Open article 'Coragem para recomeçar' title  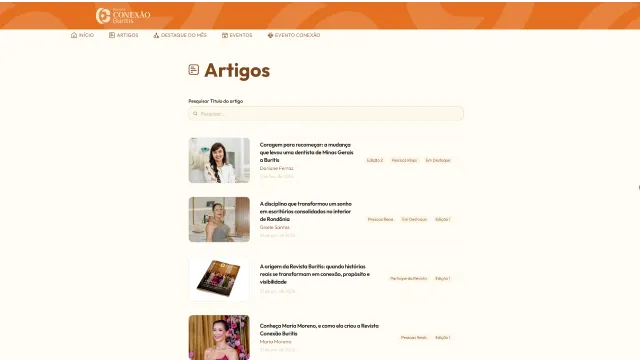tap(307, 152)
